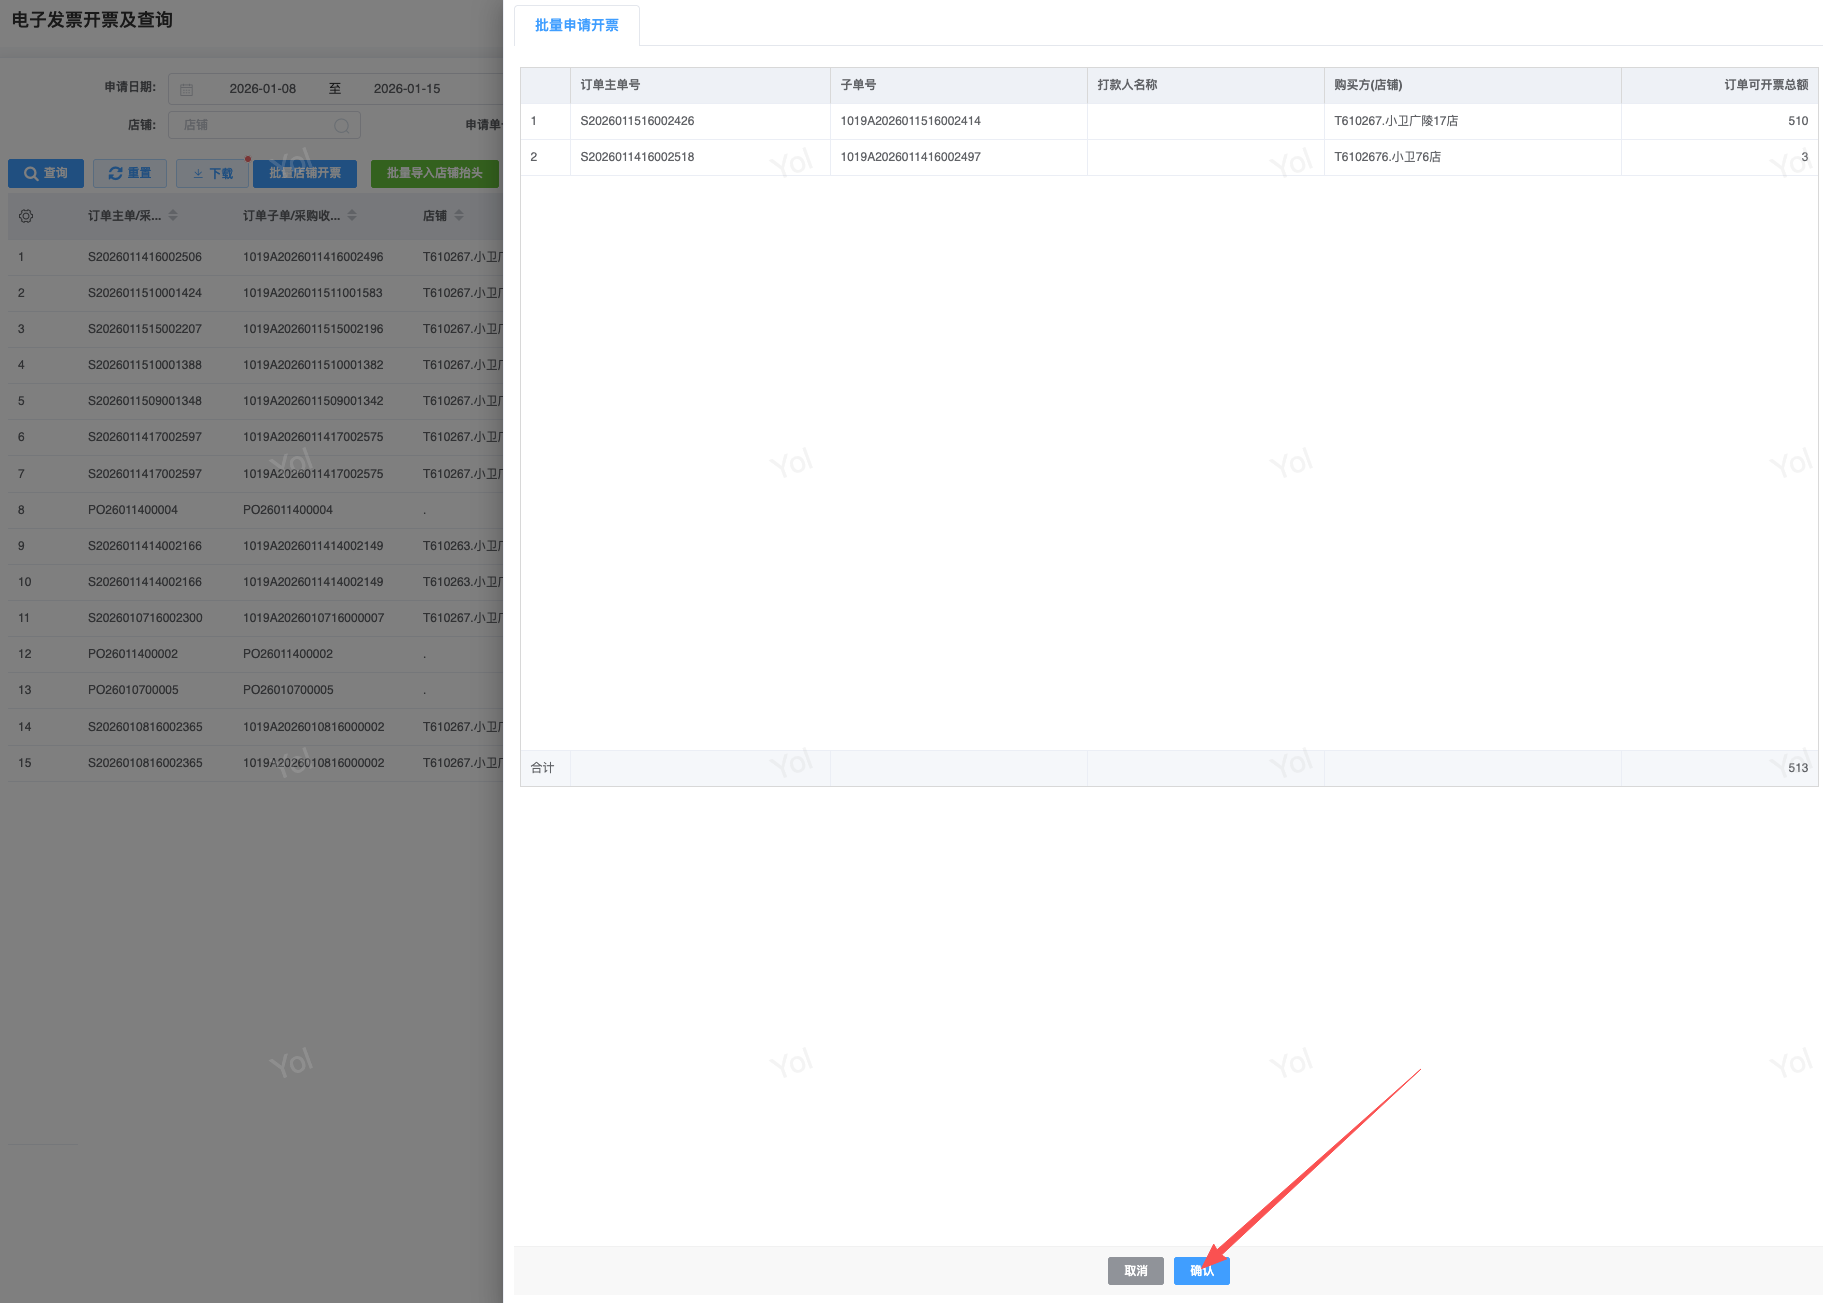Select order S2026011416002518 in the dialog
This screenshot has width=1823, height=1303.
[637, 157]
